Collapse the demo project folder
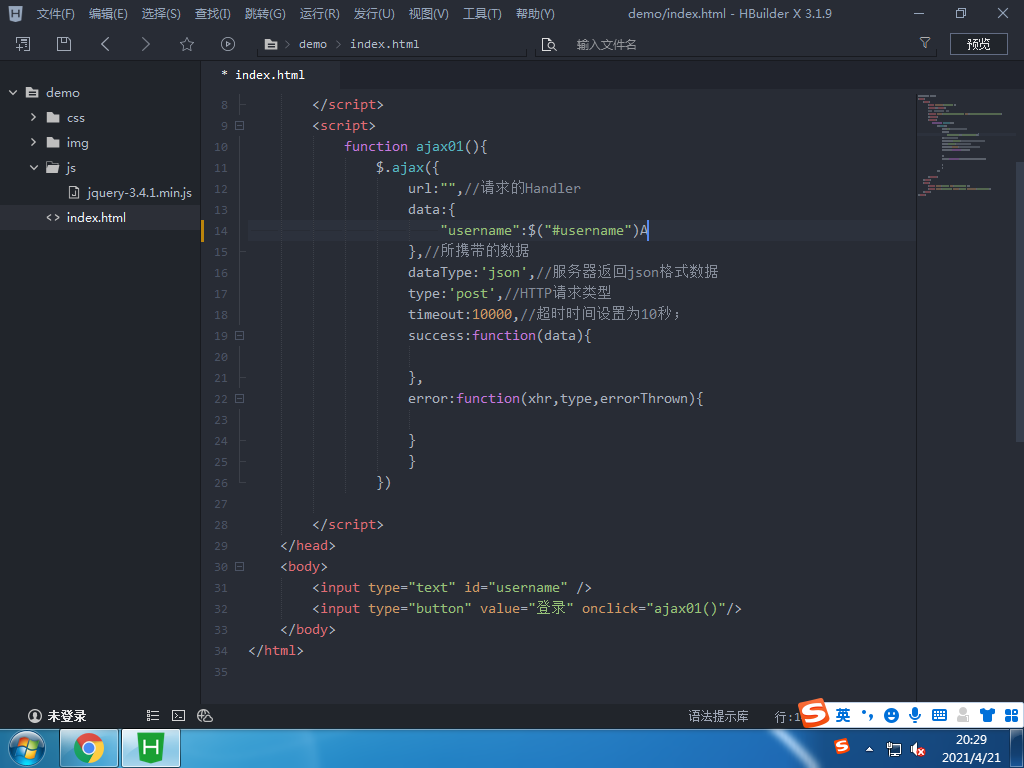The image size is (1024, 768). pyautogui.click(x=13, y=93)
